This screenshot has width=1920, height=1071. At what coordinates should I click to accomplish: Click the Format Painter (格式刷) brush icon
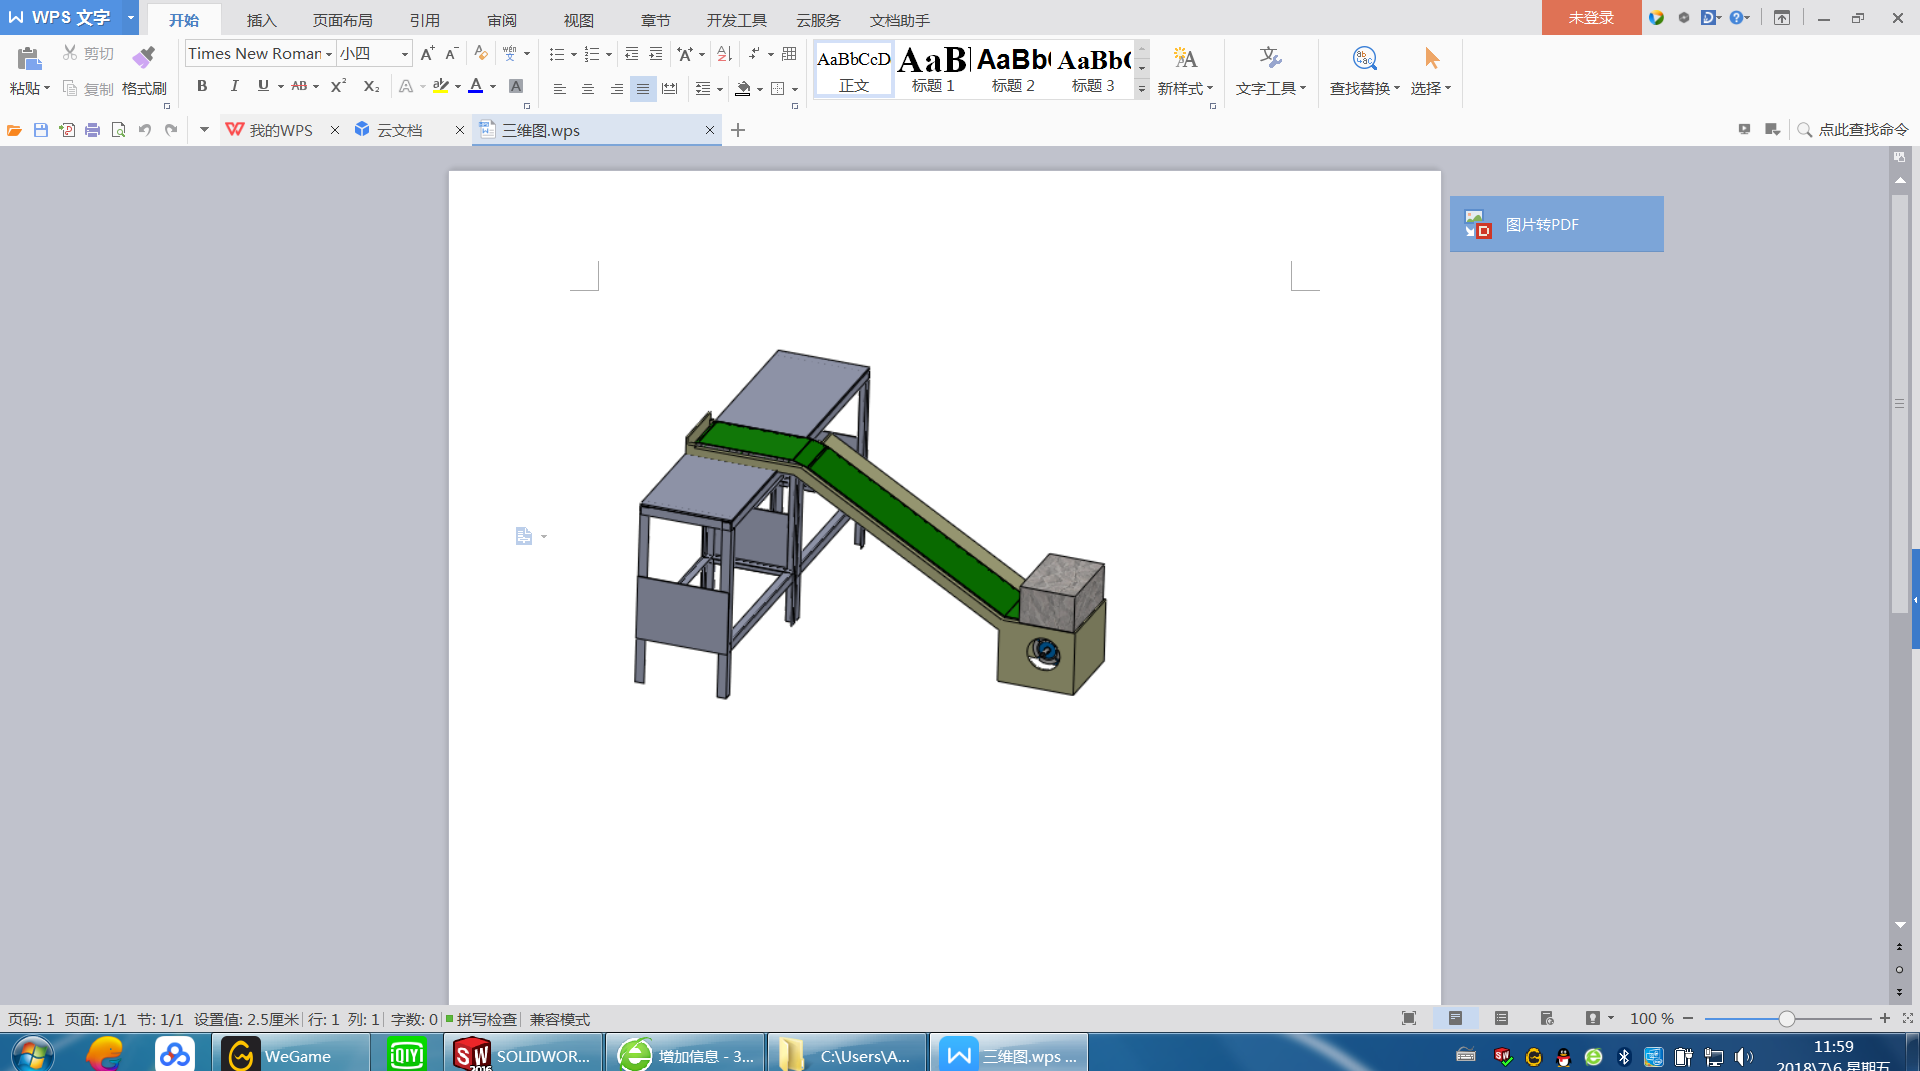(144, 57)
